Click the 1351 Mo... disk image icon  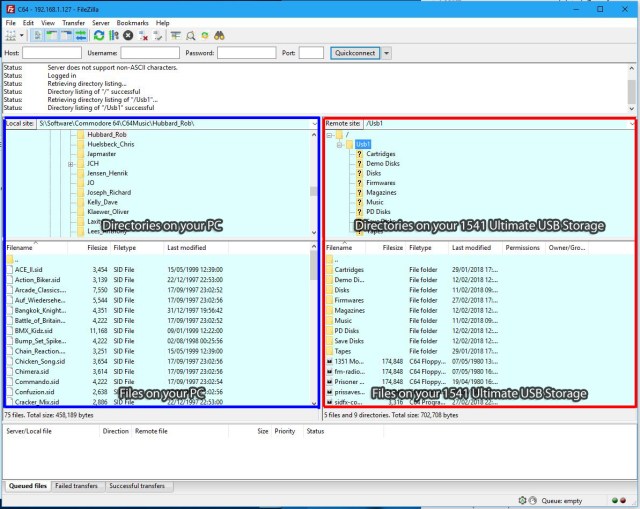click(329, 361)
